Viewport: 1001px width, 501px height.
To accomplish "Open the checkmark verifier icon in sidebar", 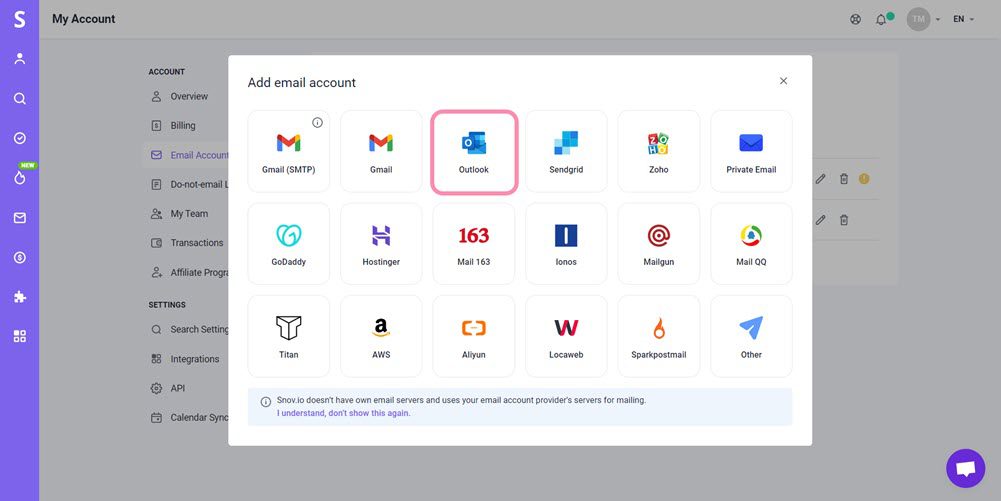I will pyautogui.click(x=20, y=138).
